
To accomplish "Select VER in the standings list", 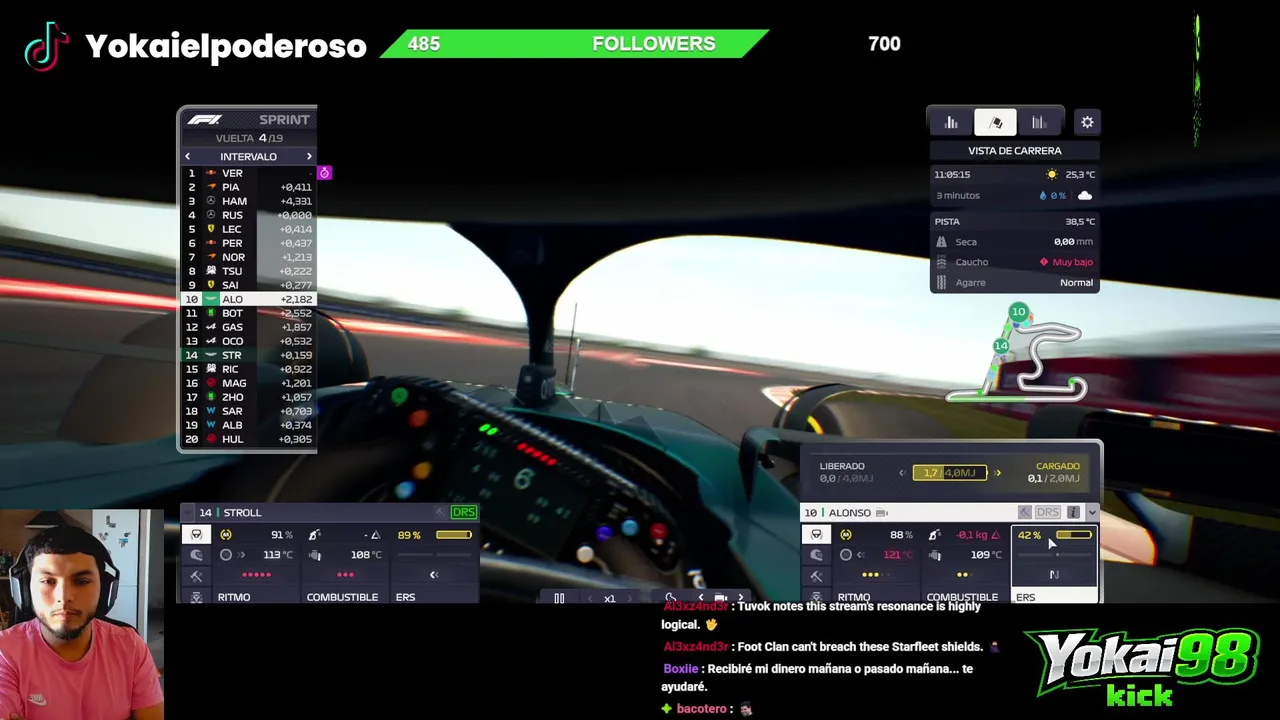I will pyautogui.click(x=247, y=173).
